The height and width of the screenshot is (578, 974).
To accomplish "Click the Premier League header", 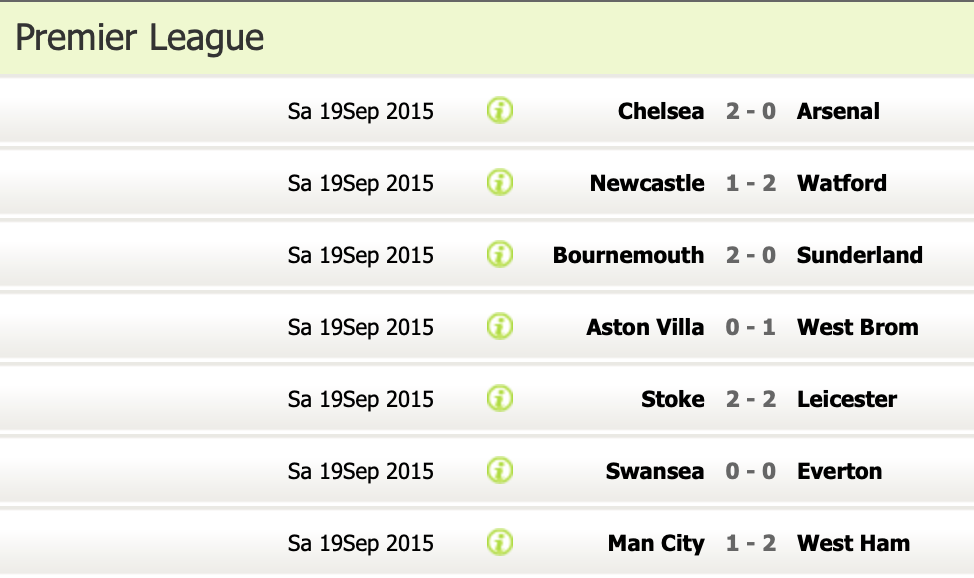I will [x=140, y=38].
